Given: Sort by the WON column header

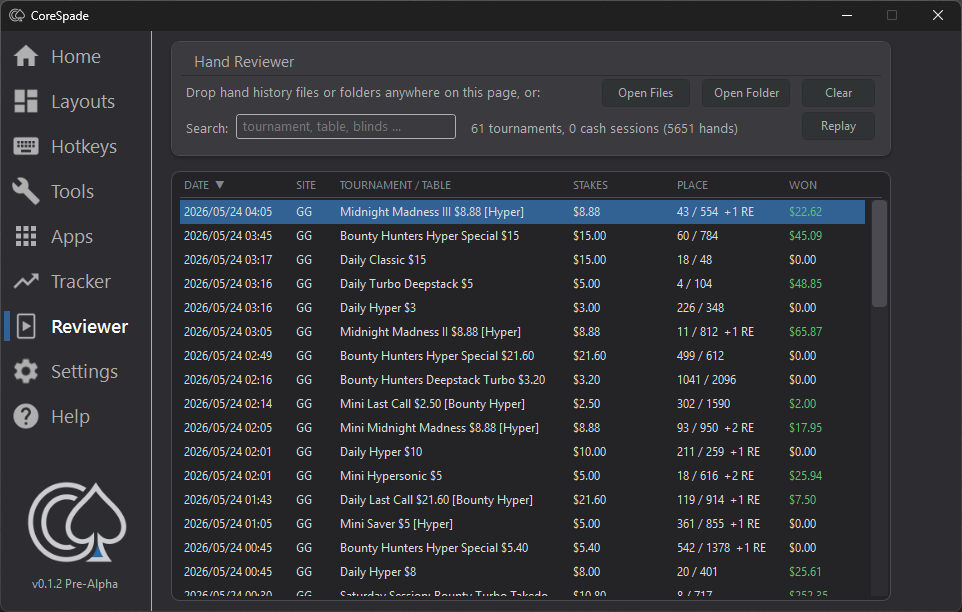Looking at the screenshot, I should [x=802, y=185].
